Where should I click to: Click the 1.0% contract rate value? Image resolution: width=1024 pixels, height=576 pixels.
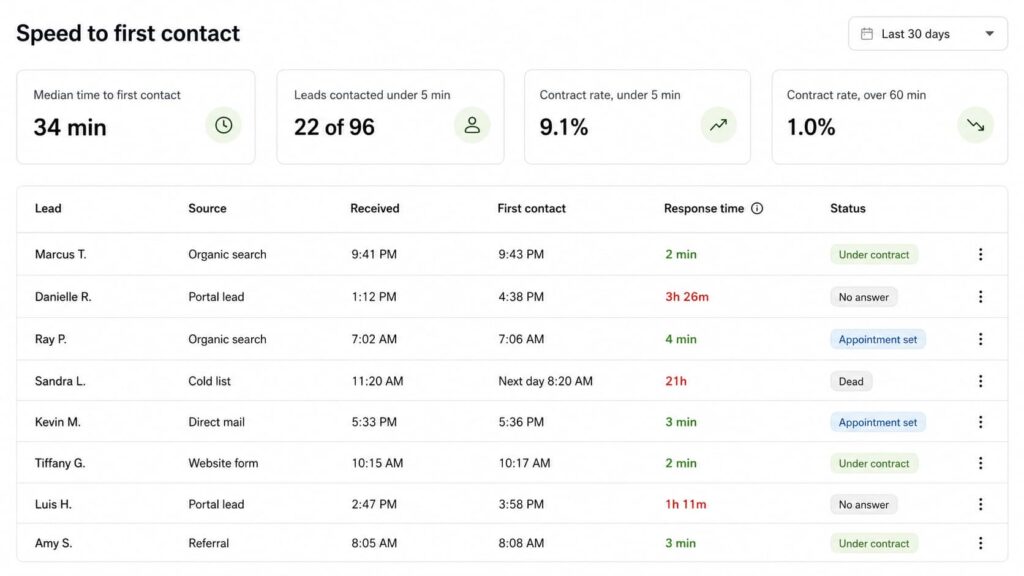tap(810, 127)
